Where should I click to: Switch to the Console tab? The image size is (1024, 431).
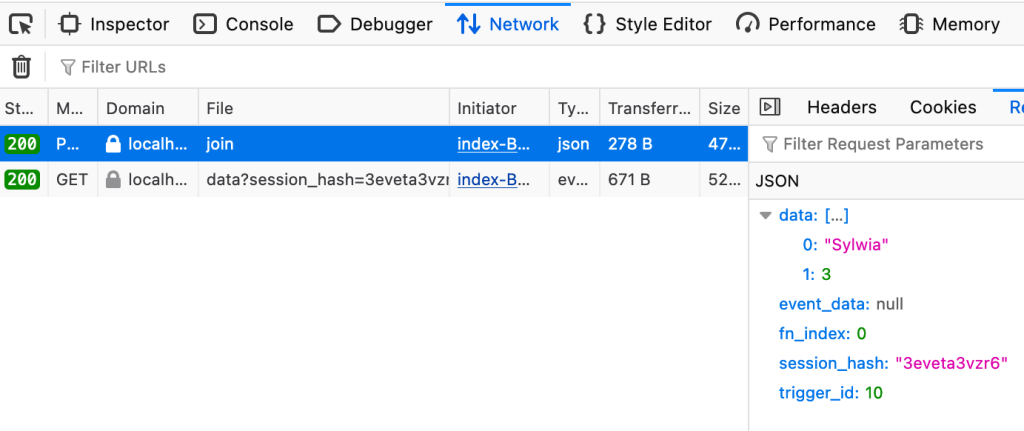point(244,24)
